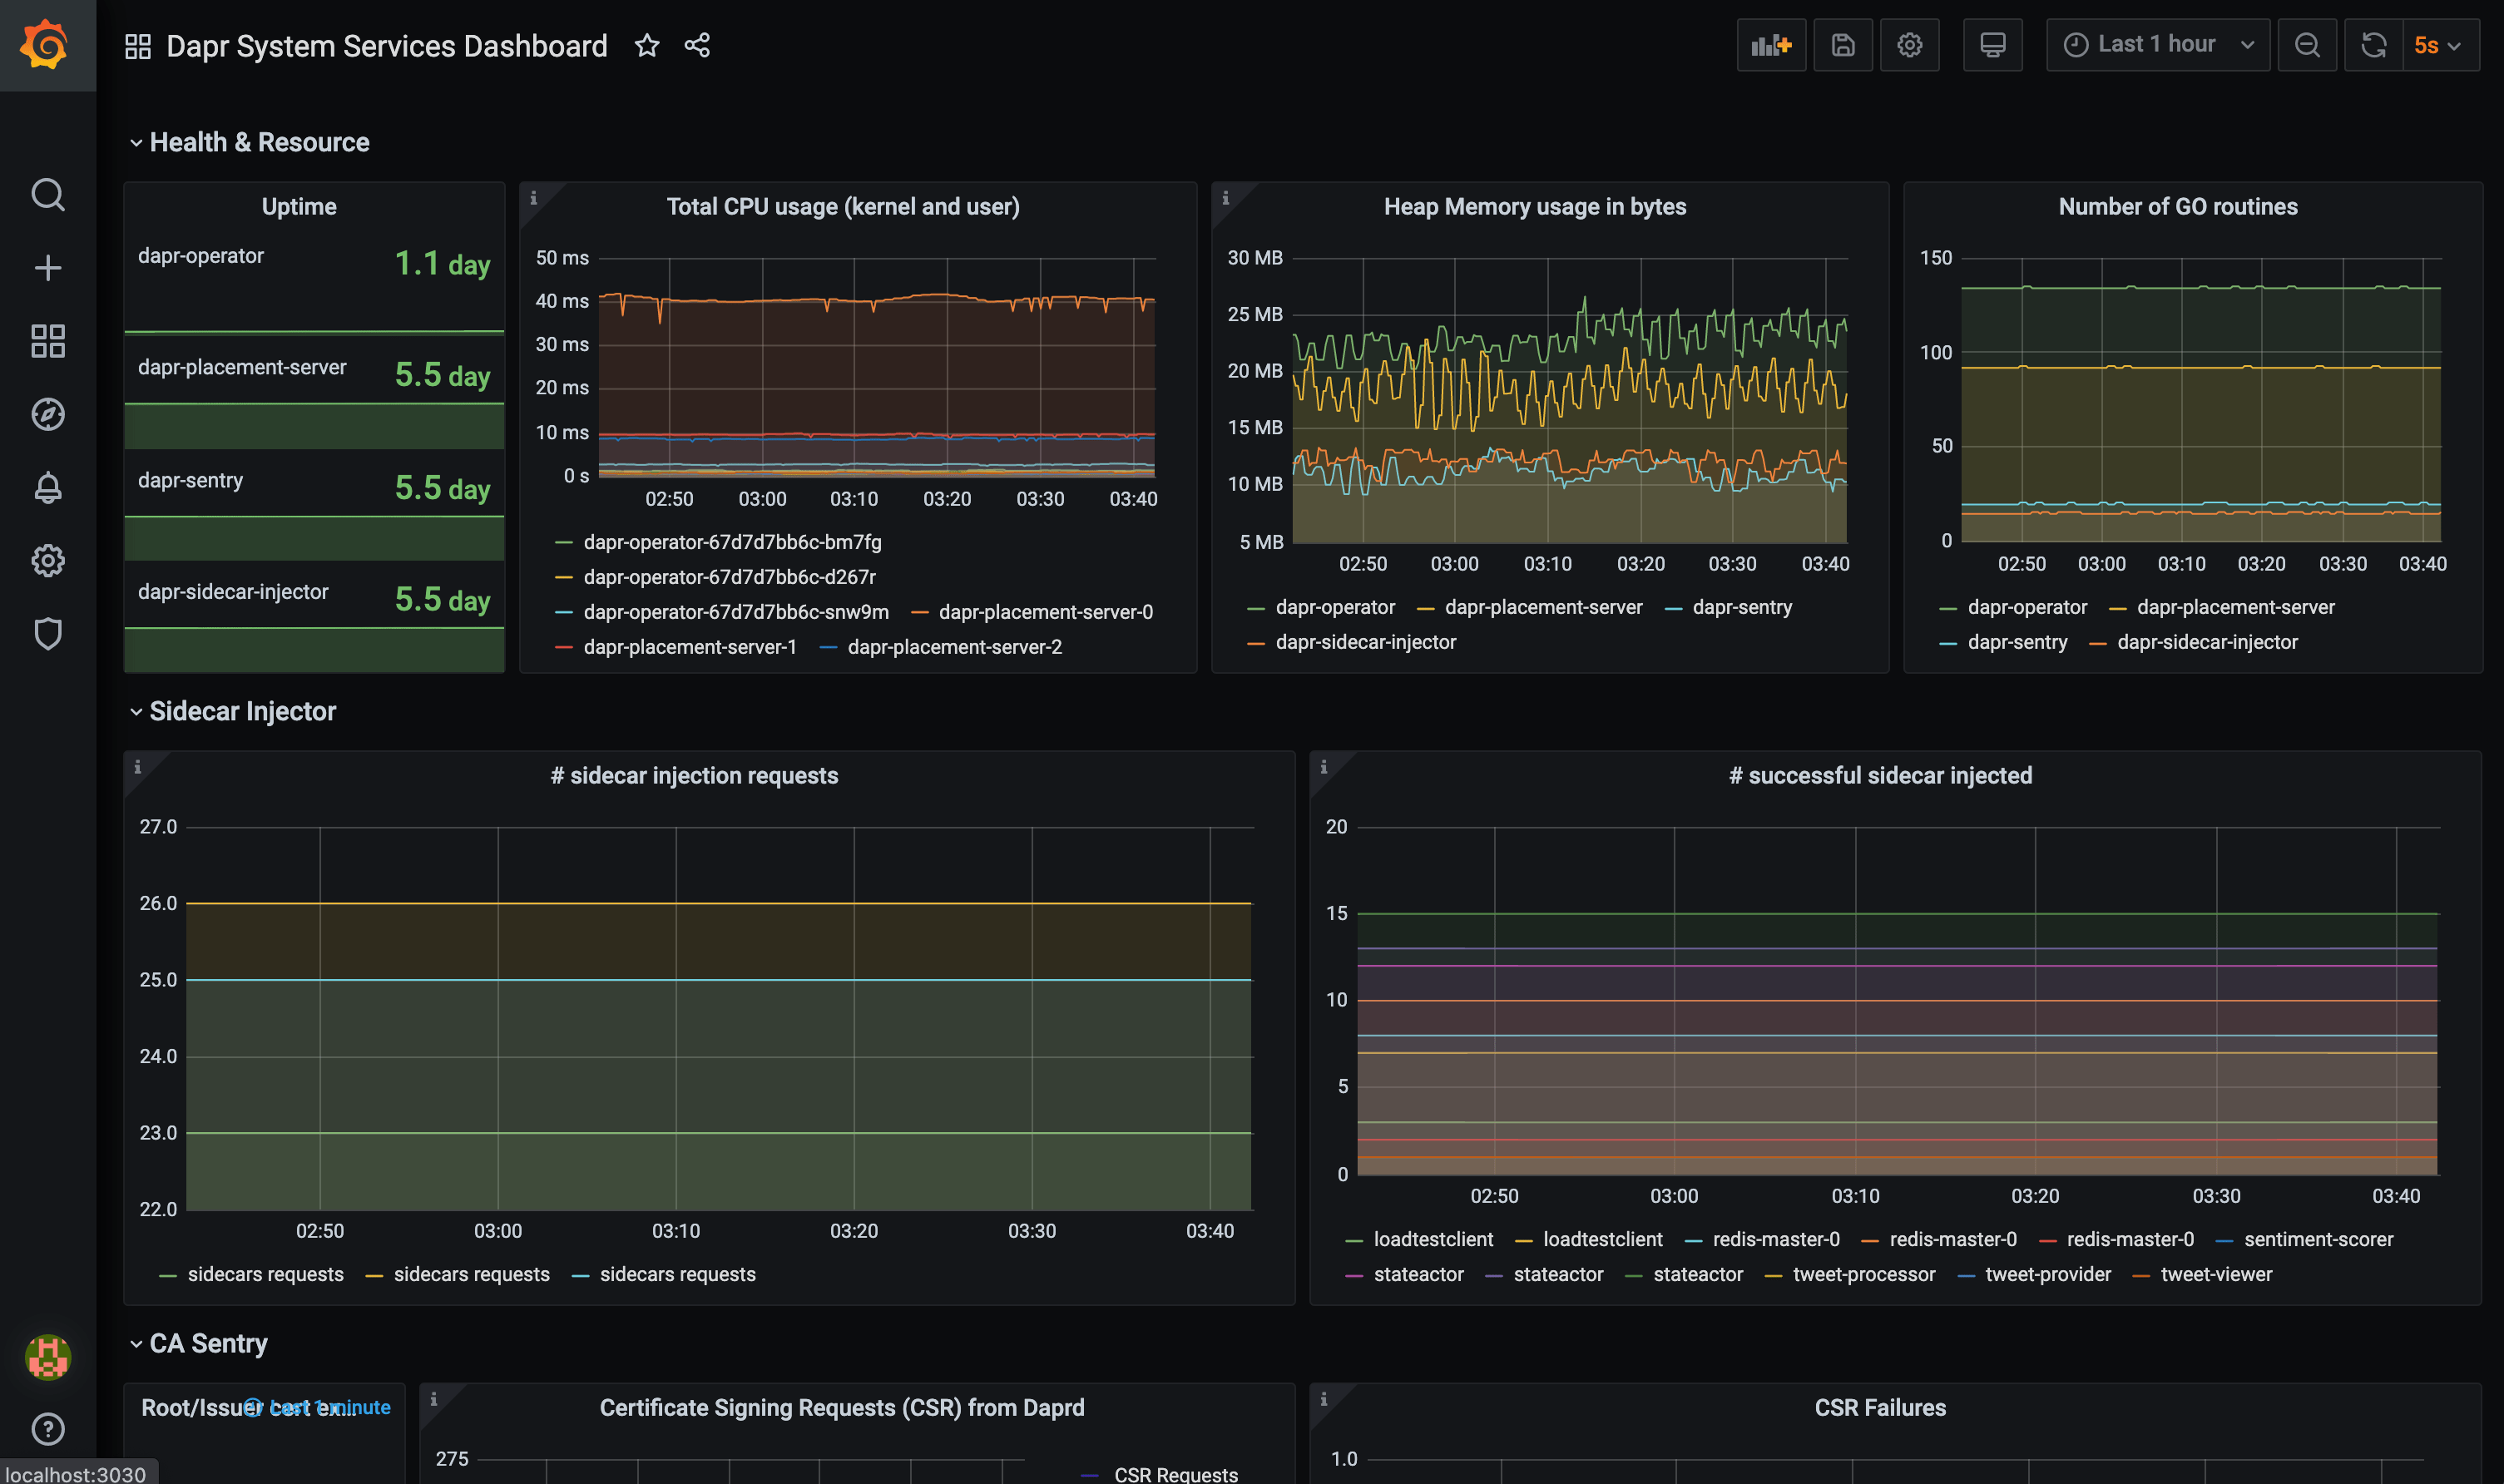Search dashboards using the magnifier icon
Screen dimensions: 2504x1484
pos(47,195)
